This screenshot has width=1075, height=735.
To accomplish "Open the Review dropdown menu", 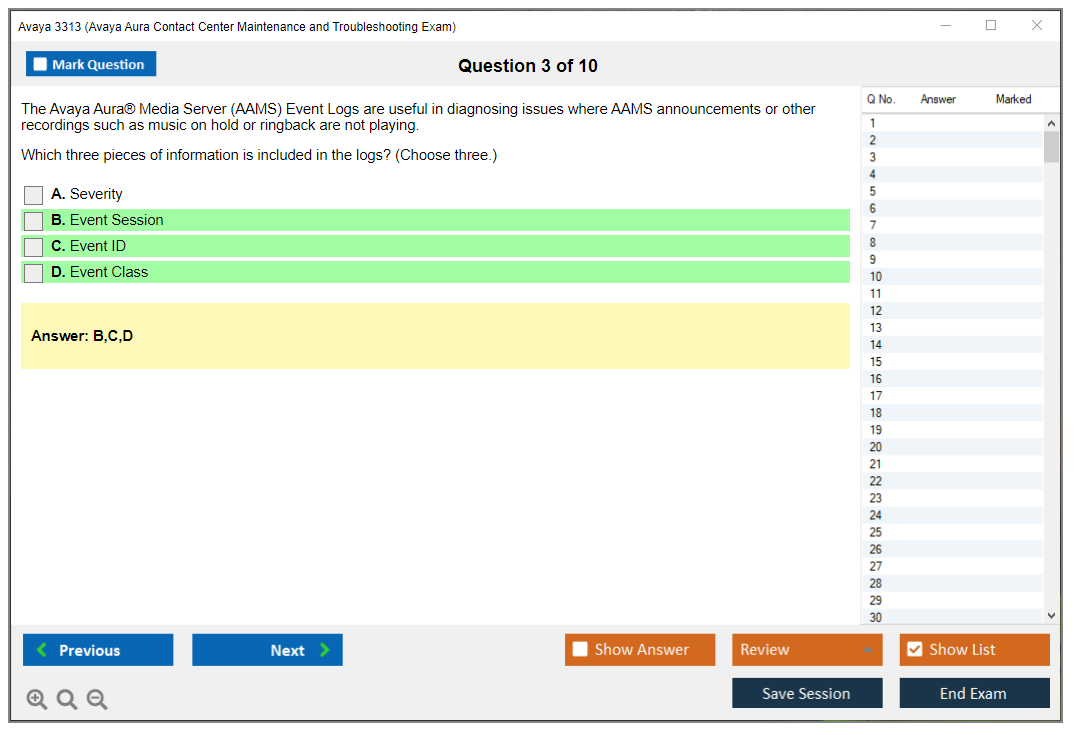I will coord(806,650).
